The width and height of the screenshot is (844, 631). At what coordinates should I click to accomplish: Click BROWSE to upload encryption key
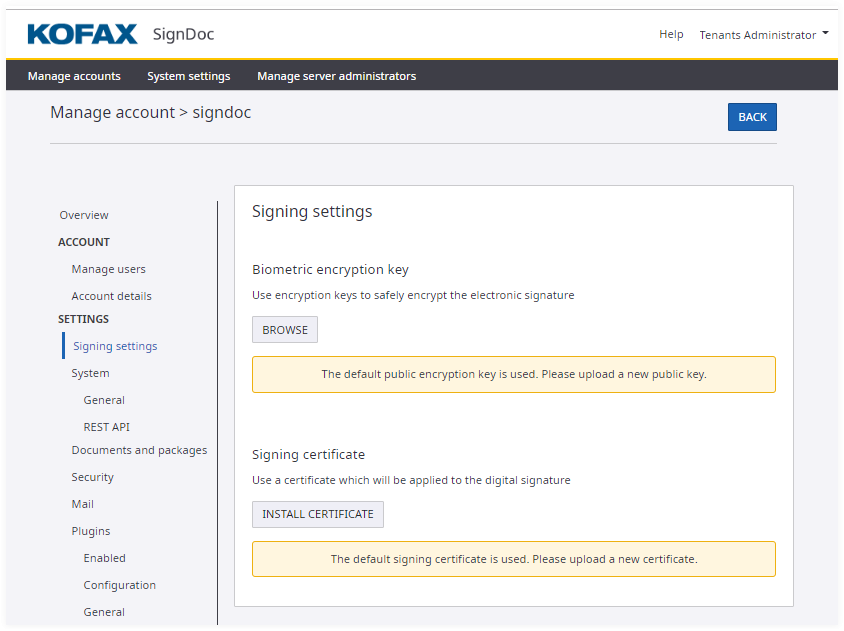(x=285, y=330)
